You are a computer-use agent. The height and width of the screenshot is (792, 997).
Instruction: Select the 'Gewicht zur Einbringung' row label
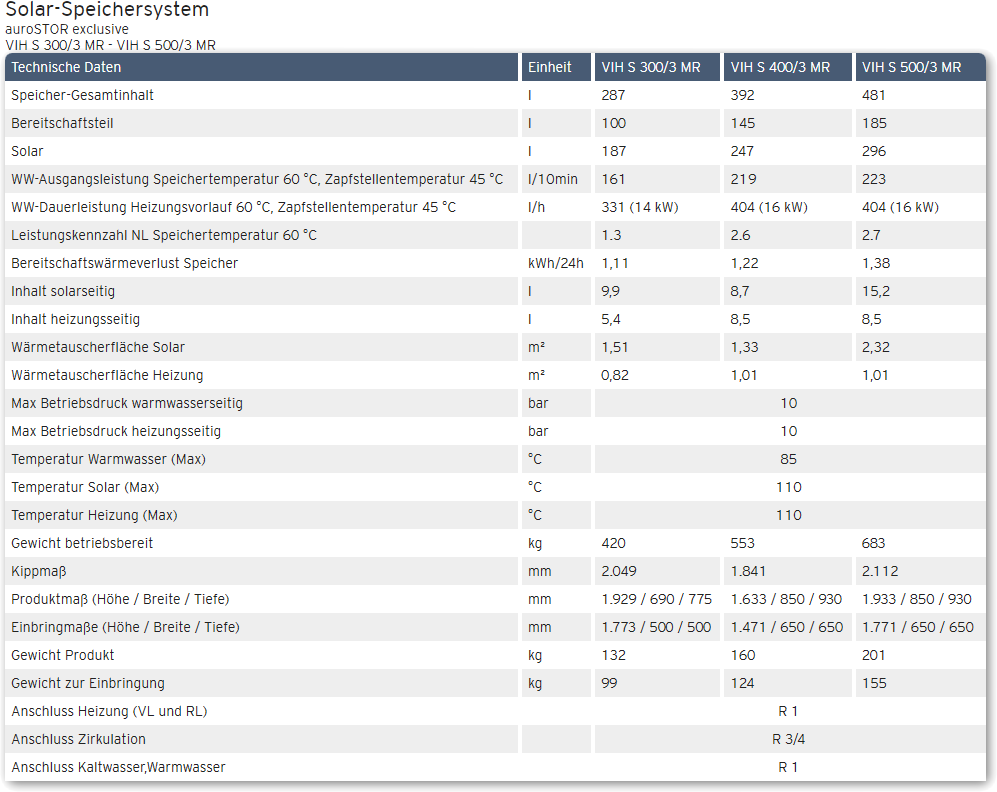click(x=88, y=683)
